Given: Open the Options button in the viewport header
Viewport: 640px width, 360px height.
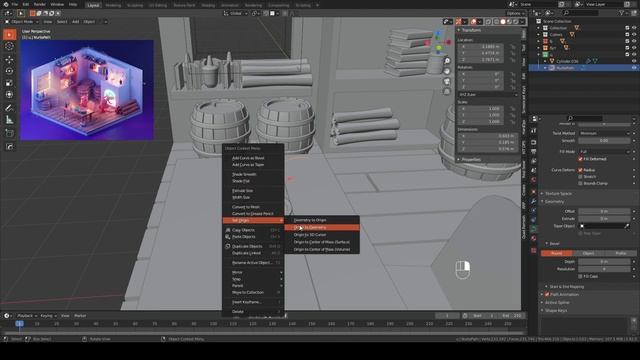Looking at the screenshot, I should click(x=516, y=13).
